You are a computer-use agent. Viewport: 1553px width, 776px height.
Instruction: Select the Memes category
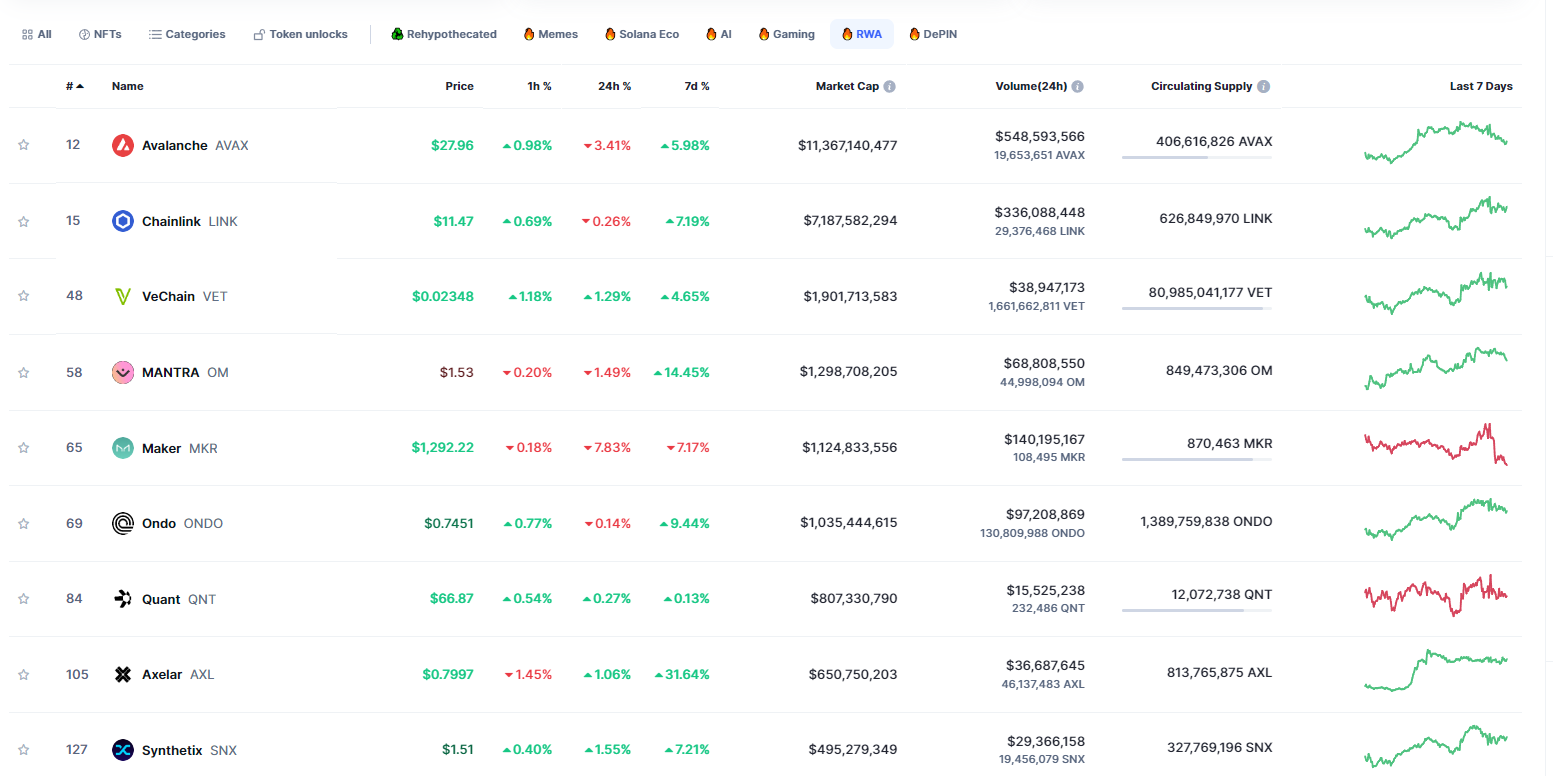point(551,34)
